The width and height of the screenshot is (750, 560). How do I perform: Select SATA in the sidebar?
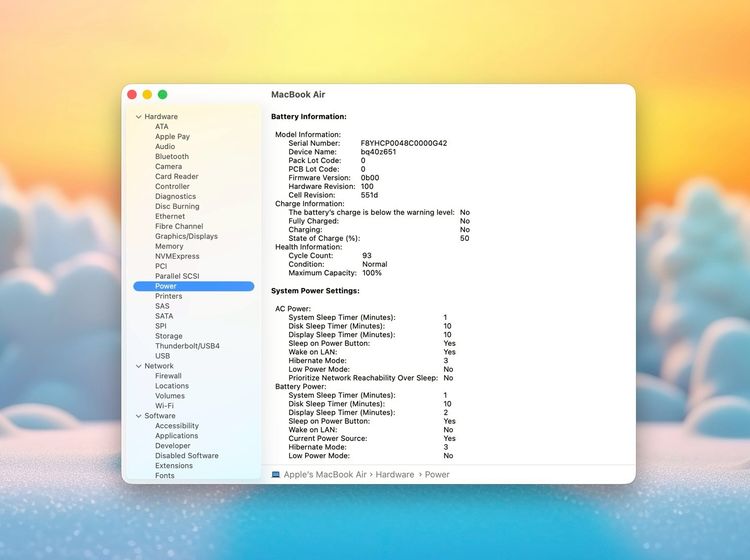[164, 316]
